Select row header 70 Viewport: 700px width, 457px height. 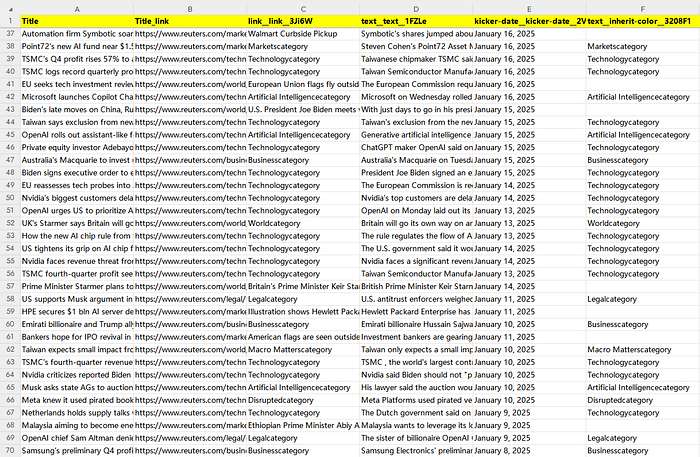coord(10,450)
